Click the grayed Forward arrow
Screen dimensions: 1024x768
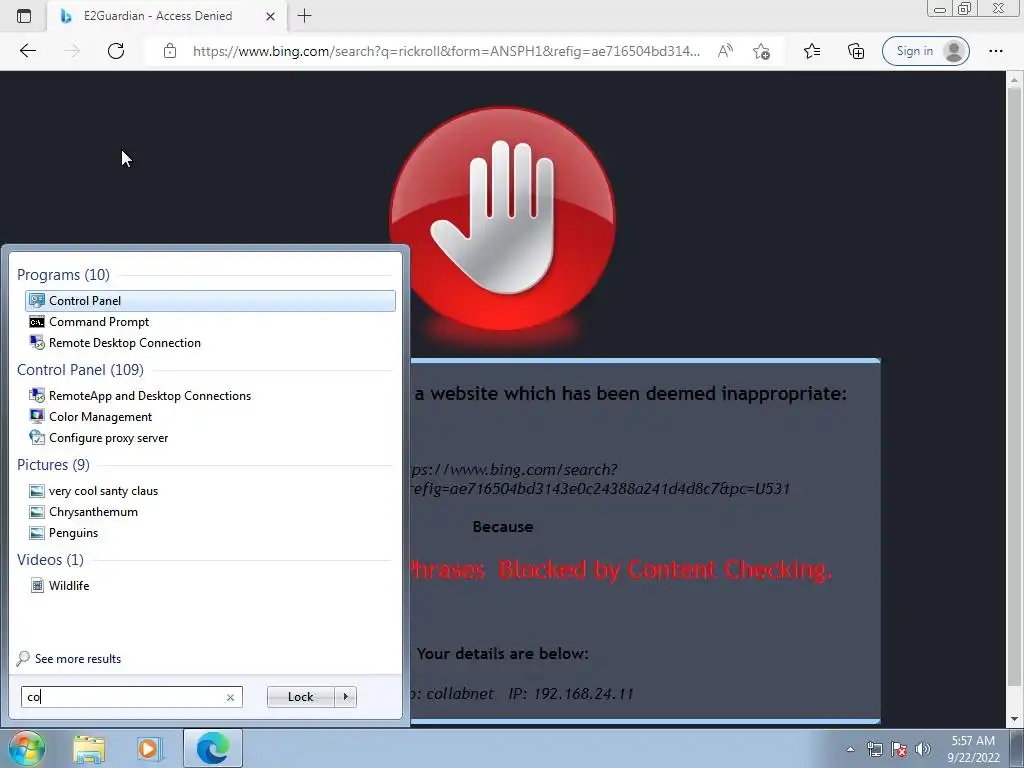(72, 51)
